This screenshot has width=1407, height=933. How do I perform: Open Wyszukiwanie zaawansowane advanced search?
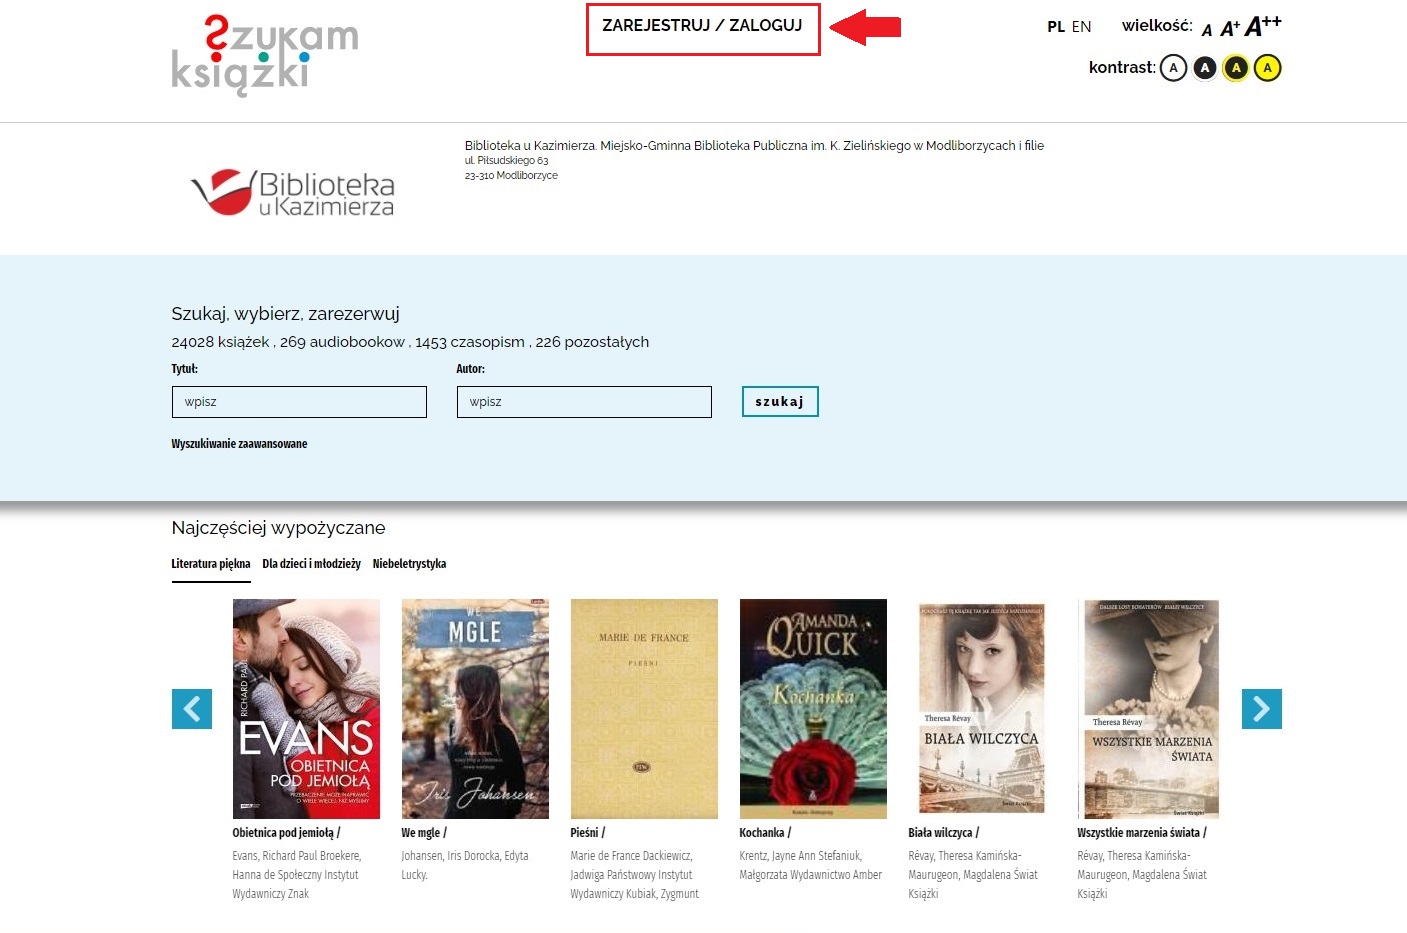(239, 444)
